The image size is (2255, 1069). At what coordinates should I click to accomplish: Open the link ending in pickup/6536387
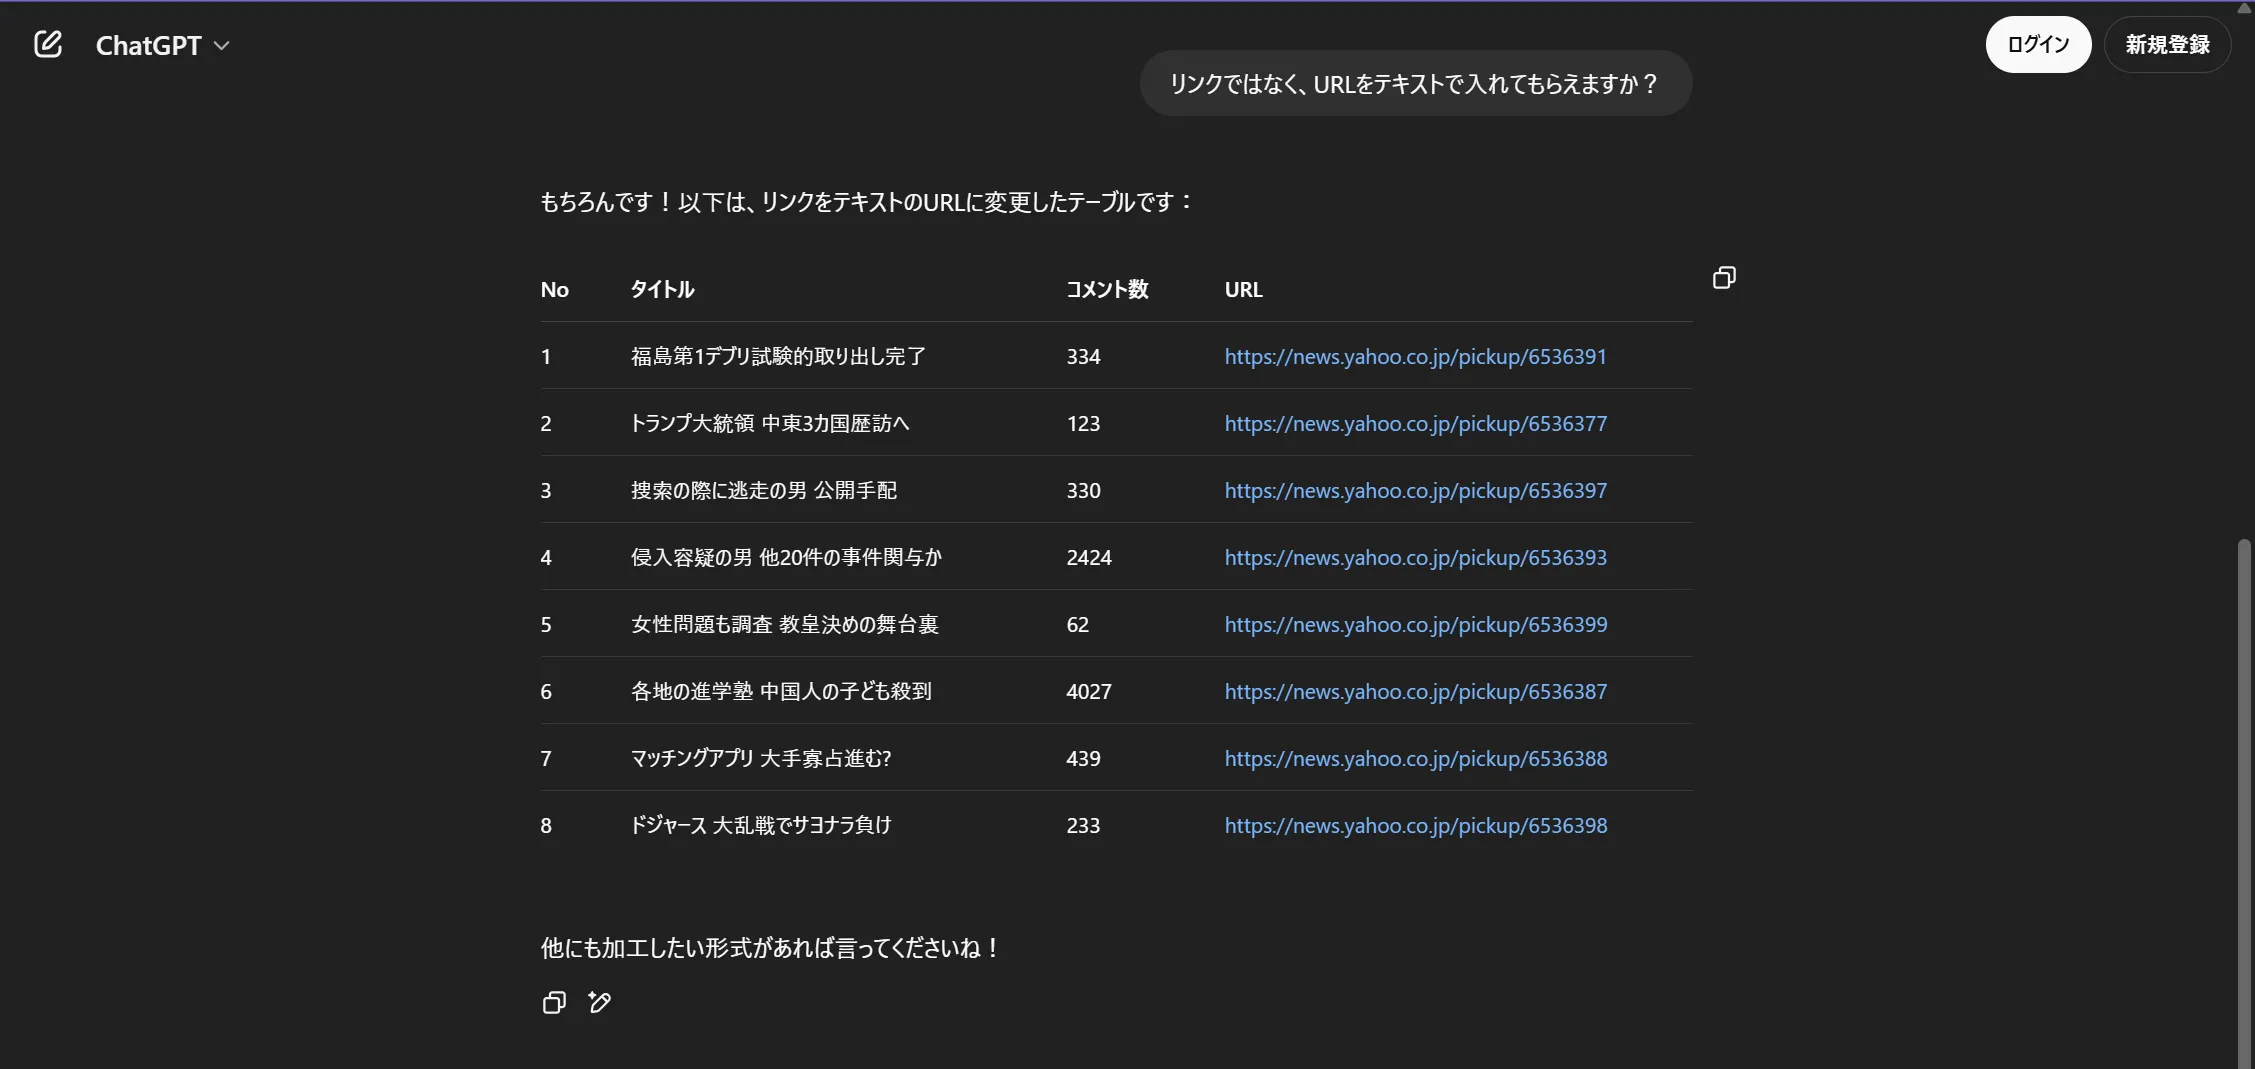1416,691
